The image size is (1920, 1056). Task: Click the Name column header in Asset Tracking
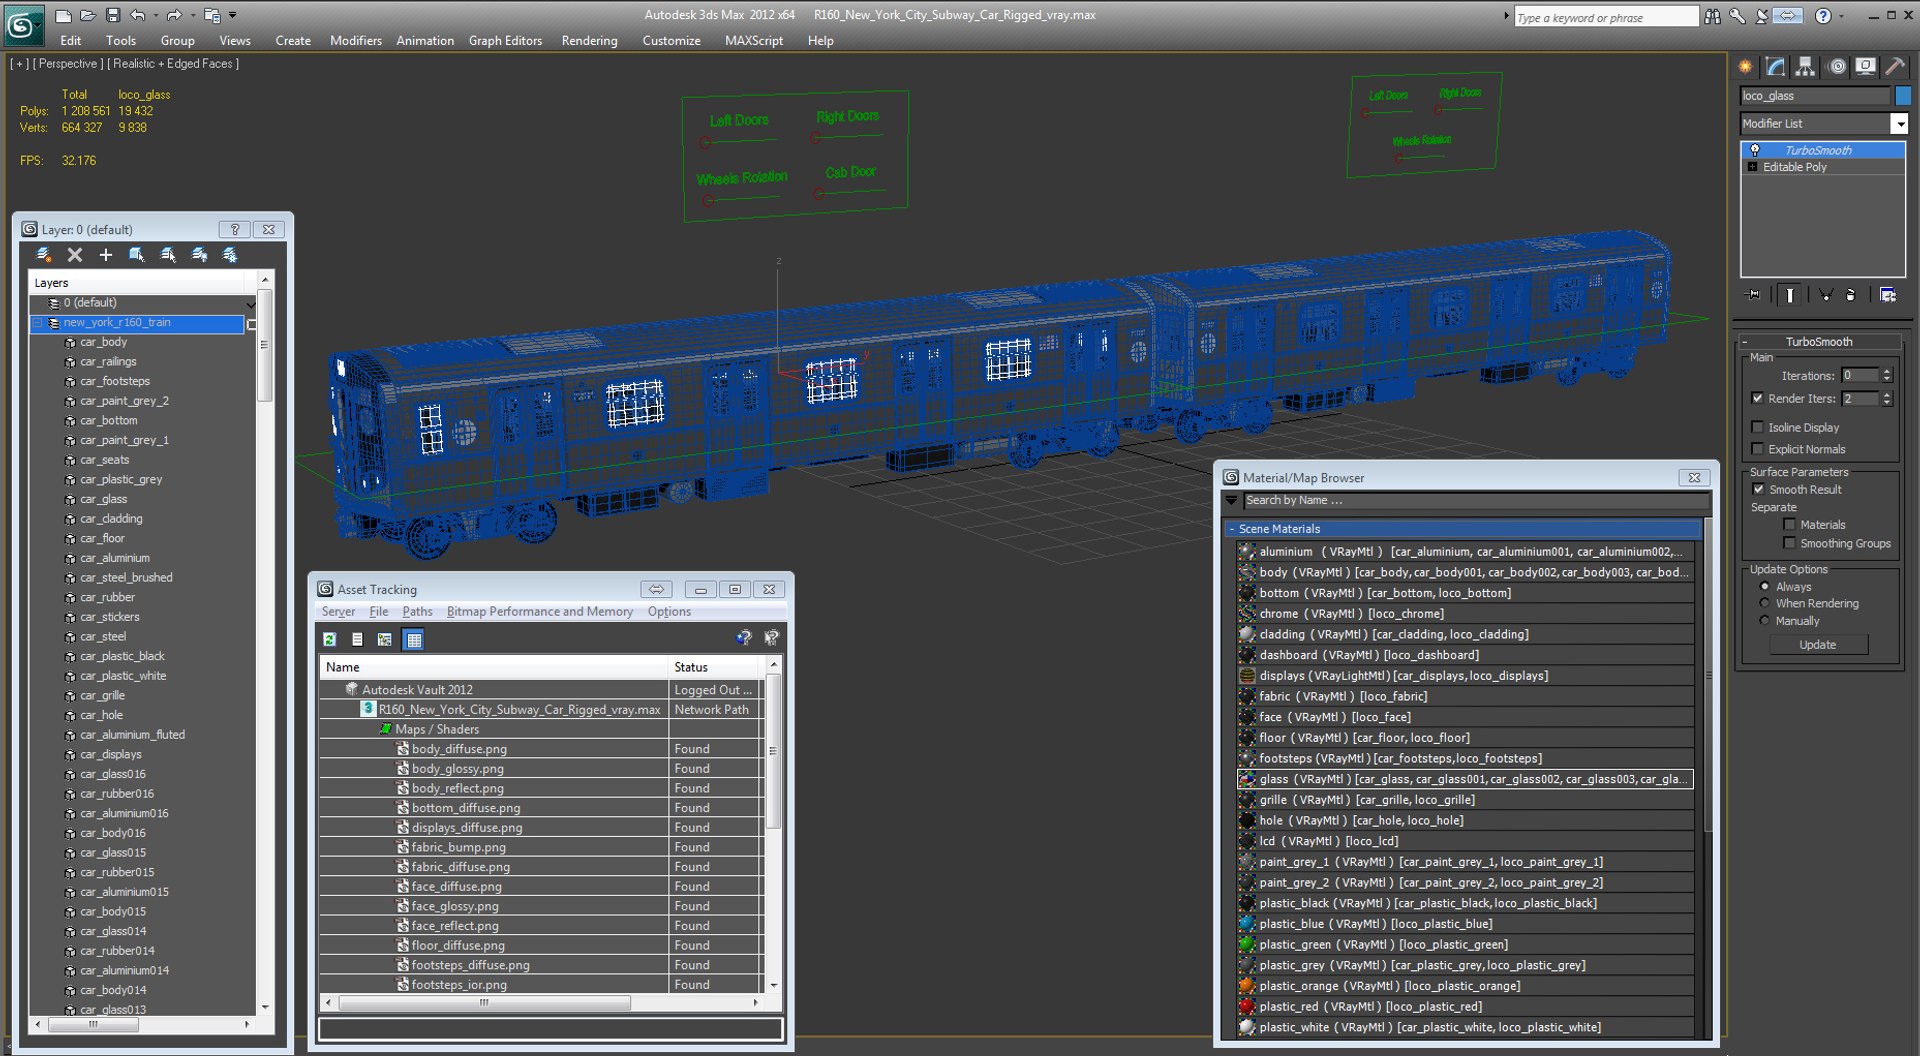point(494,667)
